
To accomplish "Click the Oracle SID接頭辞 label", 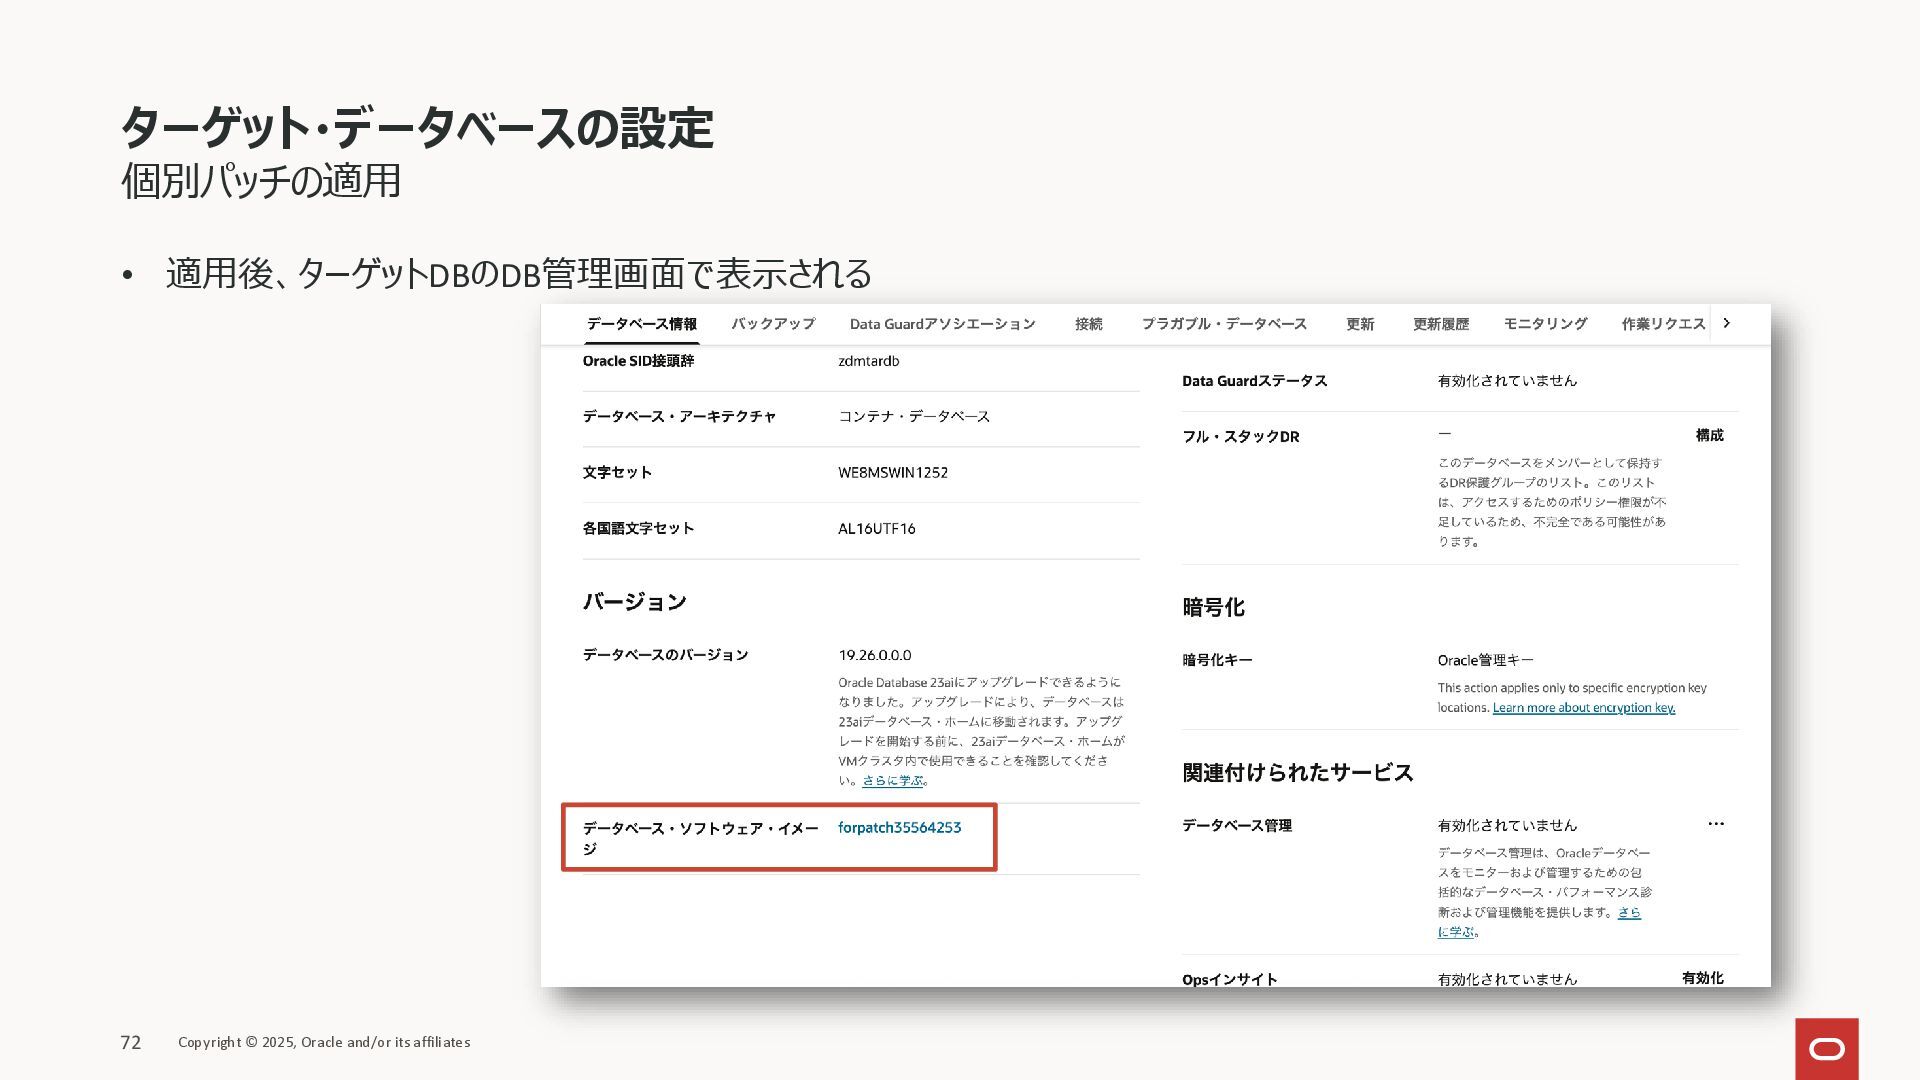I will coord(638,361).
